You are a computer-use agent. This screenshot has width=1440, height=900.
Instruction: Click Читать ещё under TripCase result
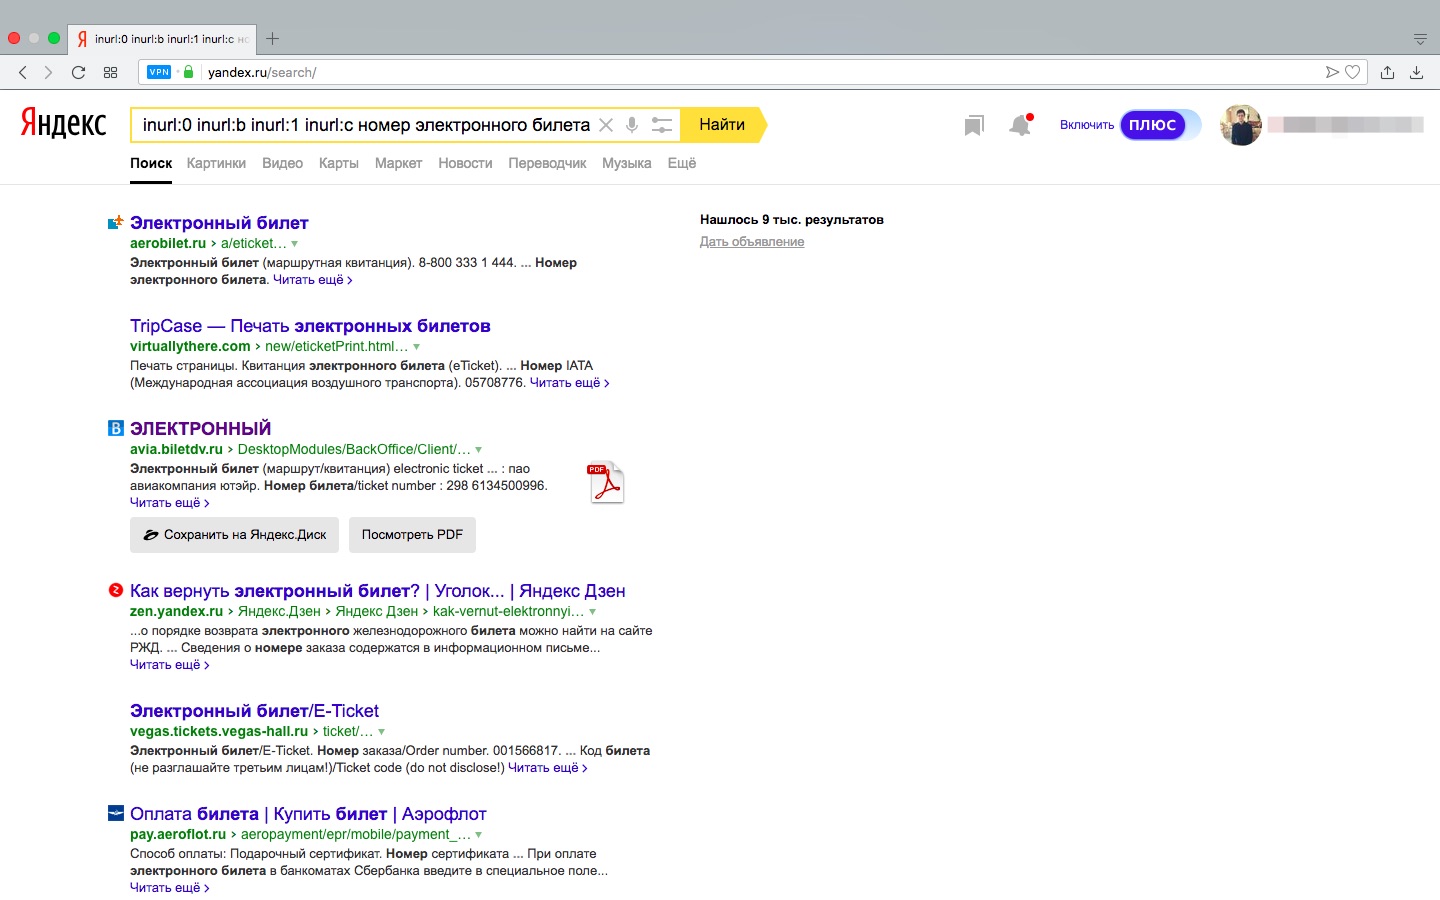[x=569, y=383]
